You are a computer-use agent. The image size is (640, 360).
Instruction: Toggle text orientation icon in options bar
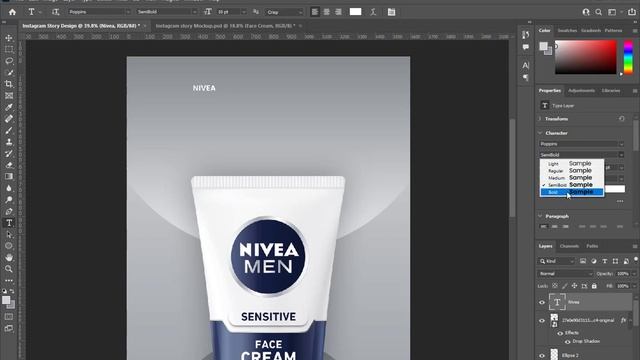[x=56, y=12]
